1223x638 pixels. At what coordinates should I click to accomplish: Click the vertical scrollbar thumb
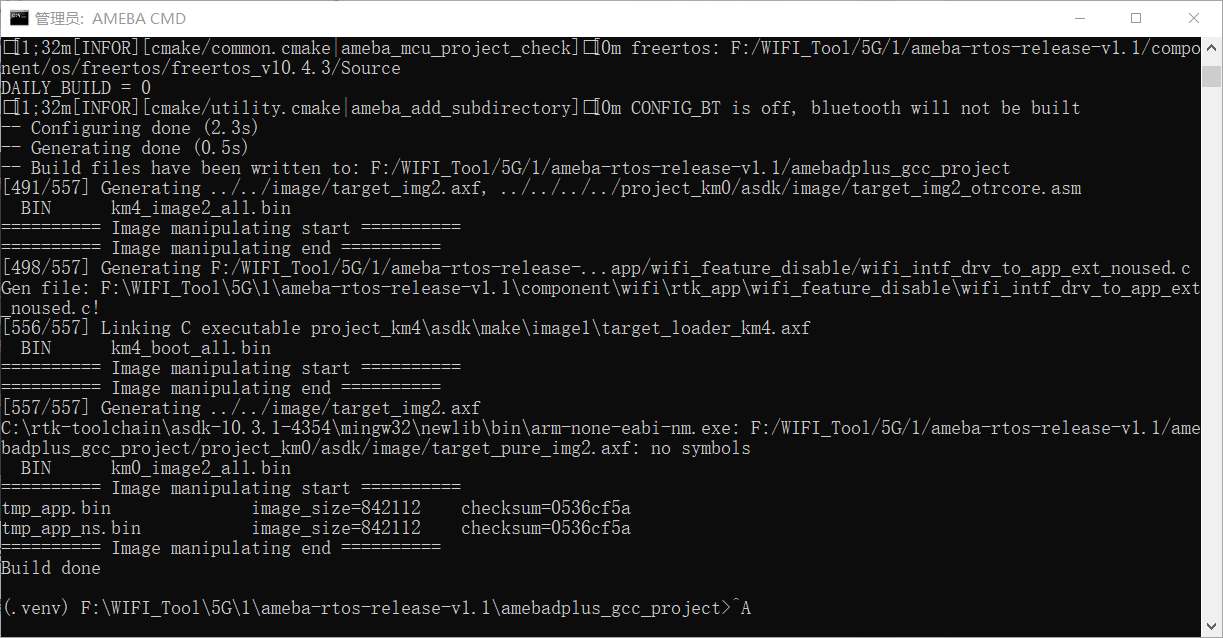(x=1211, y=76)
